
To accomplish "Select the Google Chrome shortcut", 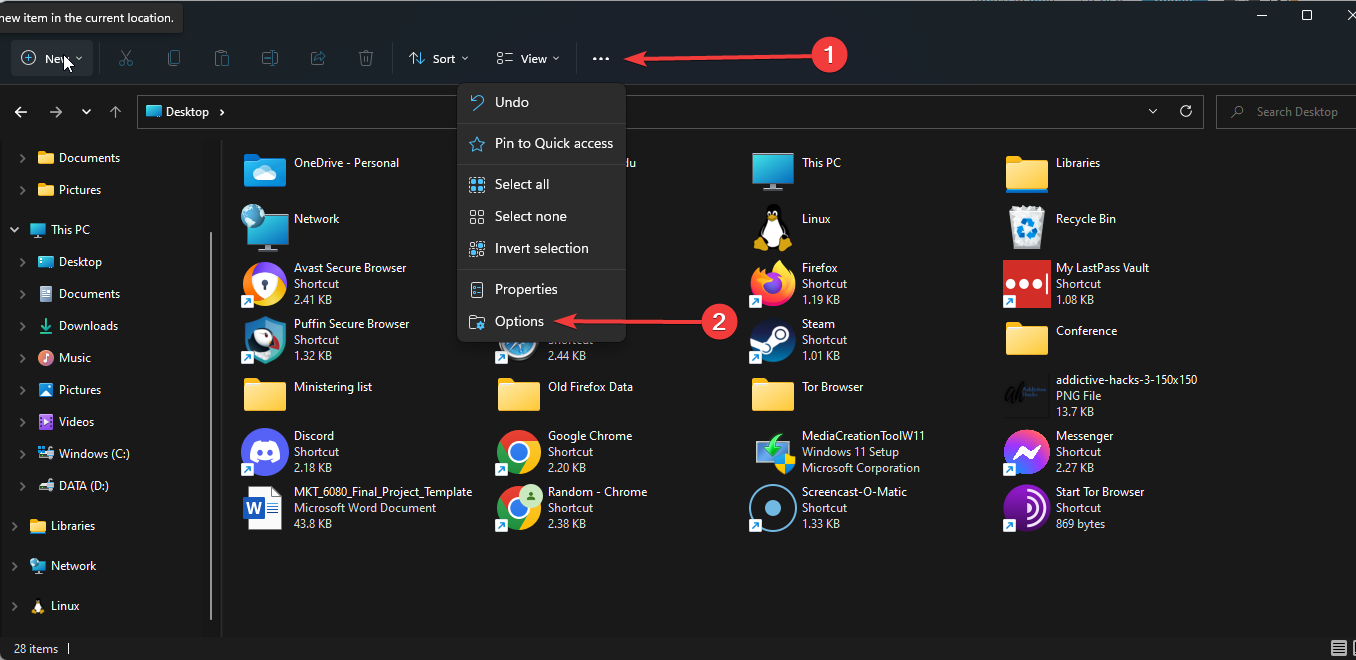I will (565, 452).
